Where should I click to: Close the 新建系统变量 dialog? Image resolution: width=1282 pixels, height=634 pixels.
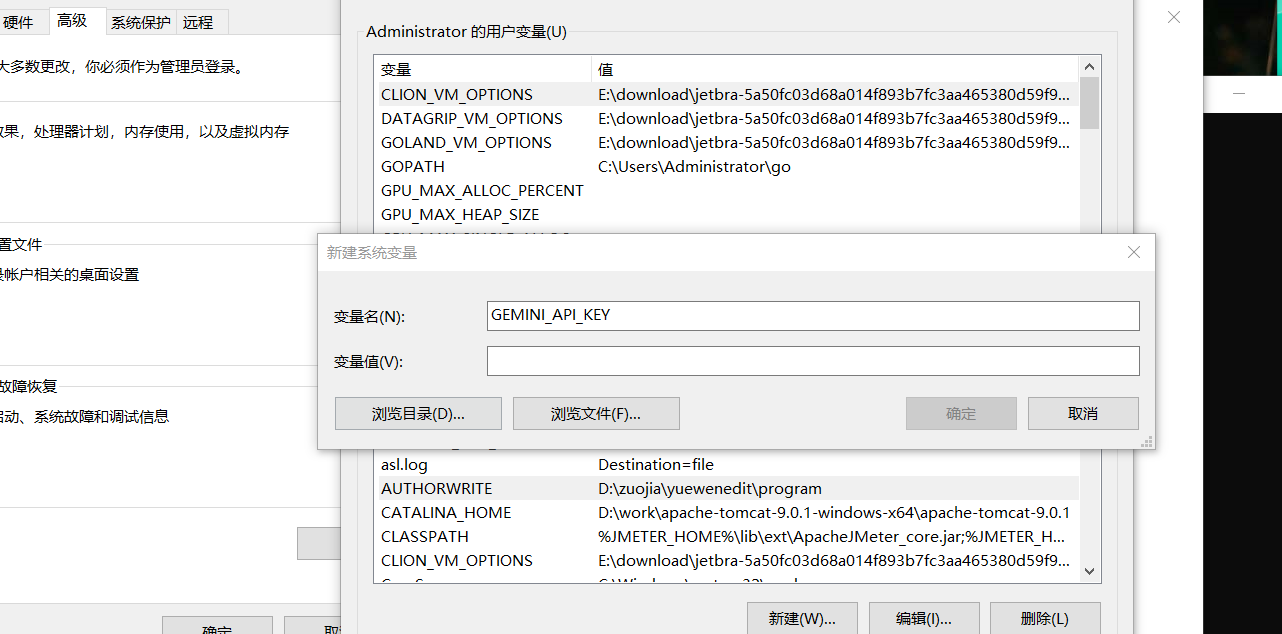click(x=1133, y=252)
